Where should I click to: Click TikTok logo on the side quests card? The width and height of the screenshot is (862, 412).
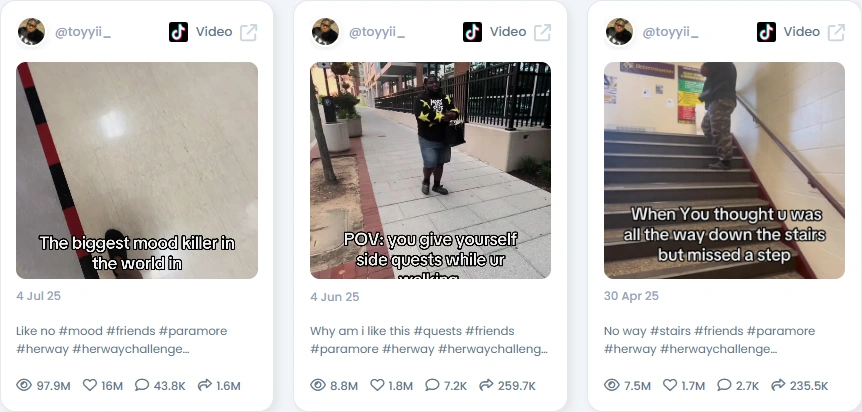click(472, 32)
